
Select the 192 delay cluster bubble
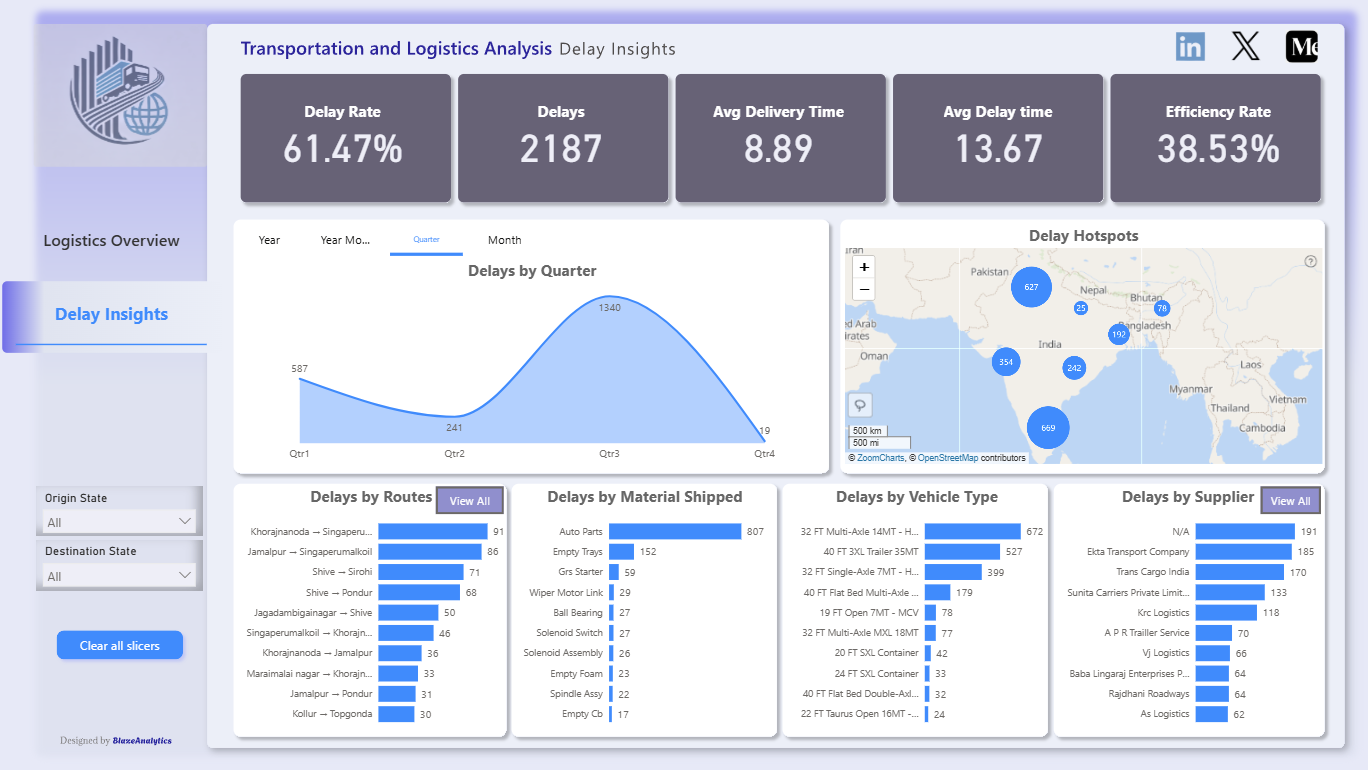click(1119, 334)
